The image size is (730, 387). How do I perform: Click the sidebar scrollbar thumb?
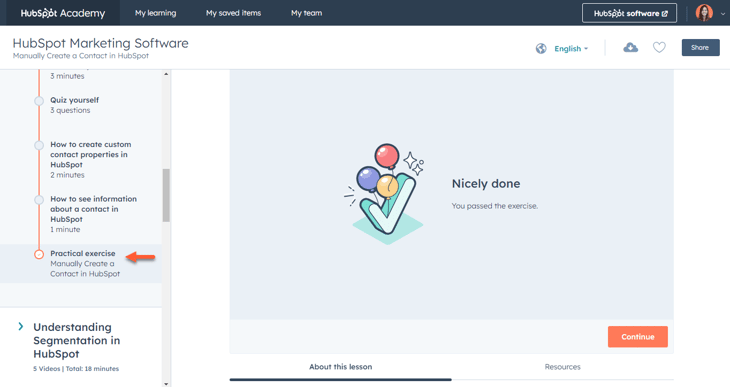tap(166, 195)
